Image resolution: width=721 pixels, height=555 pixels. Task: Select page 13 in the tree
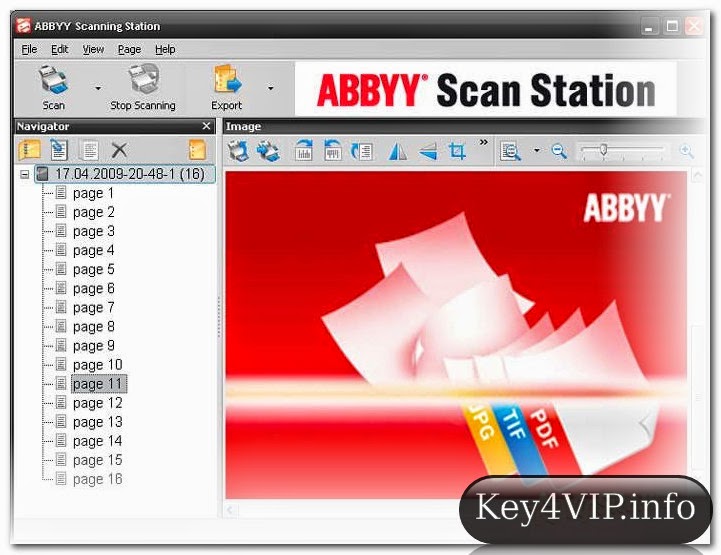click(x=97, y=422)
